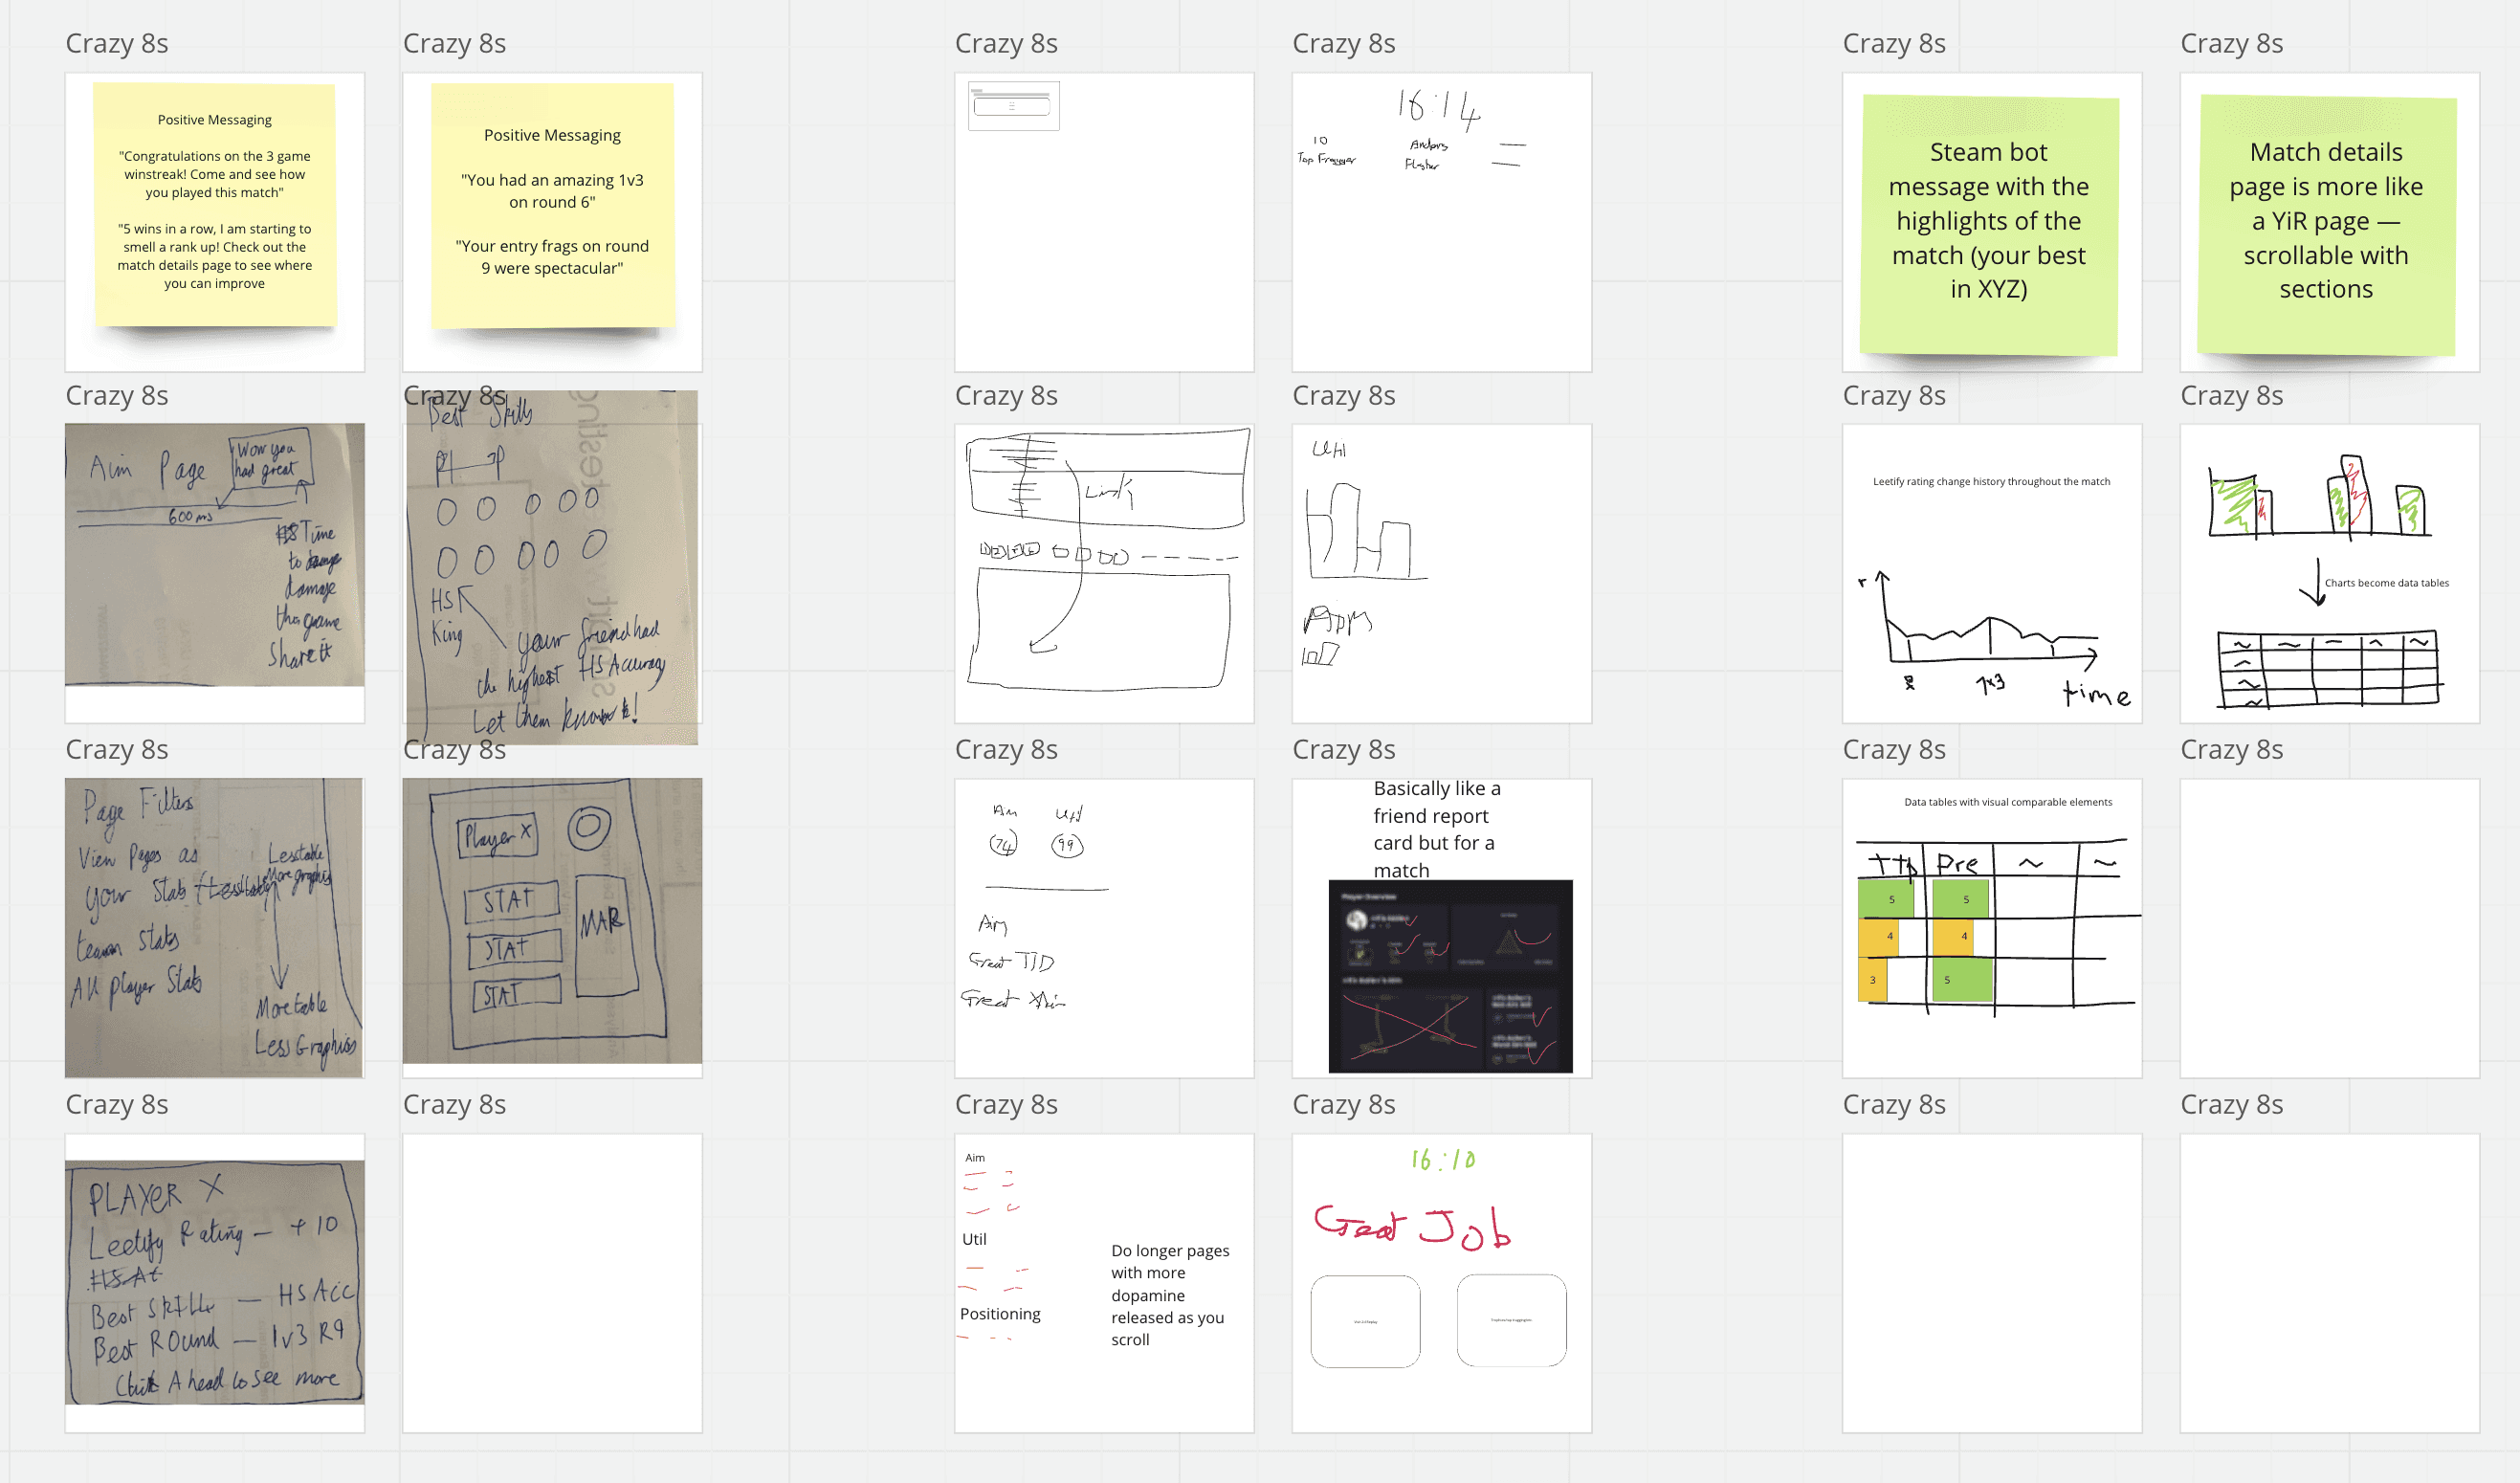Image resolution: width=2520 pixels, height=1483 pixels.
Task: Select the yellow sticky mentioning amazing 1v3 on round 6
Action: click(552, 205)
